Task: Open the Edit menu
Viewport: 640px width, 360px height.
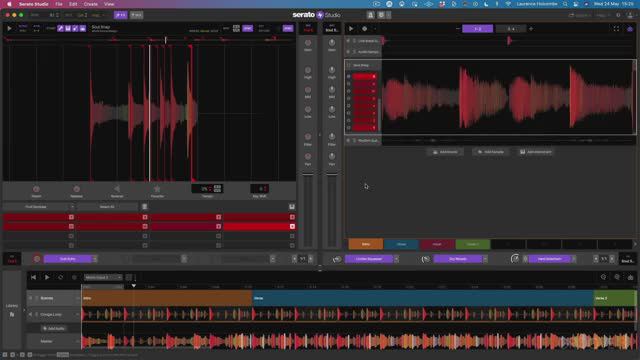Action: [x=73, y=4]
